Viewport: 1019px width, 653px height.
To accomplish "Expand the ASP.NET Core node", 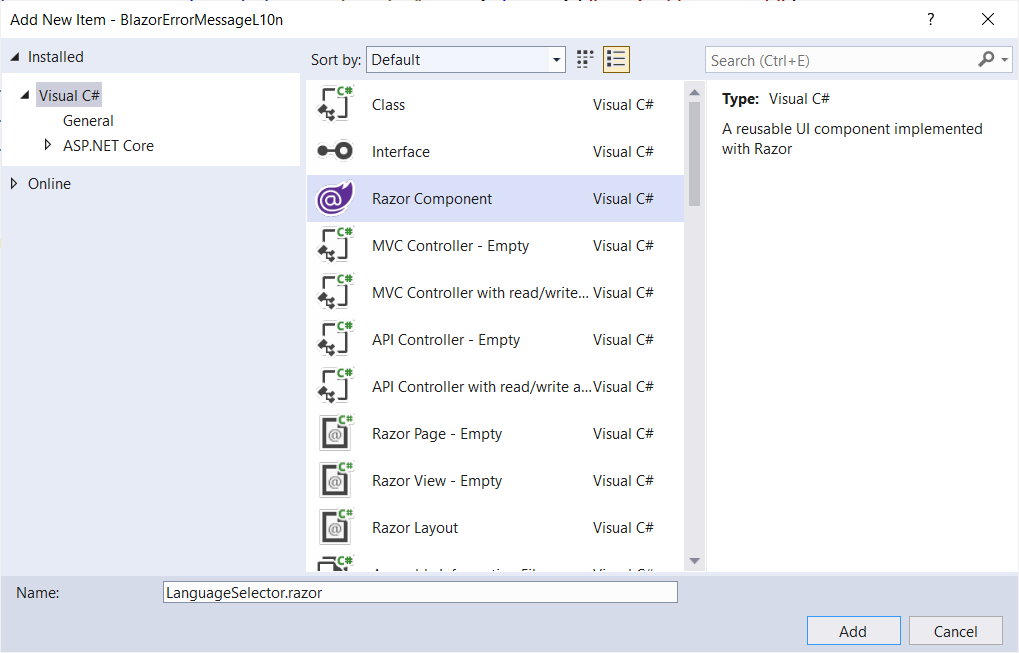I will 47,145.
